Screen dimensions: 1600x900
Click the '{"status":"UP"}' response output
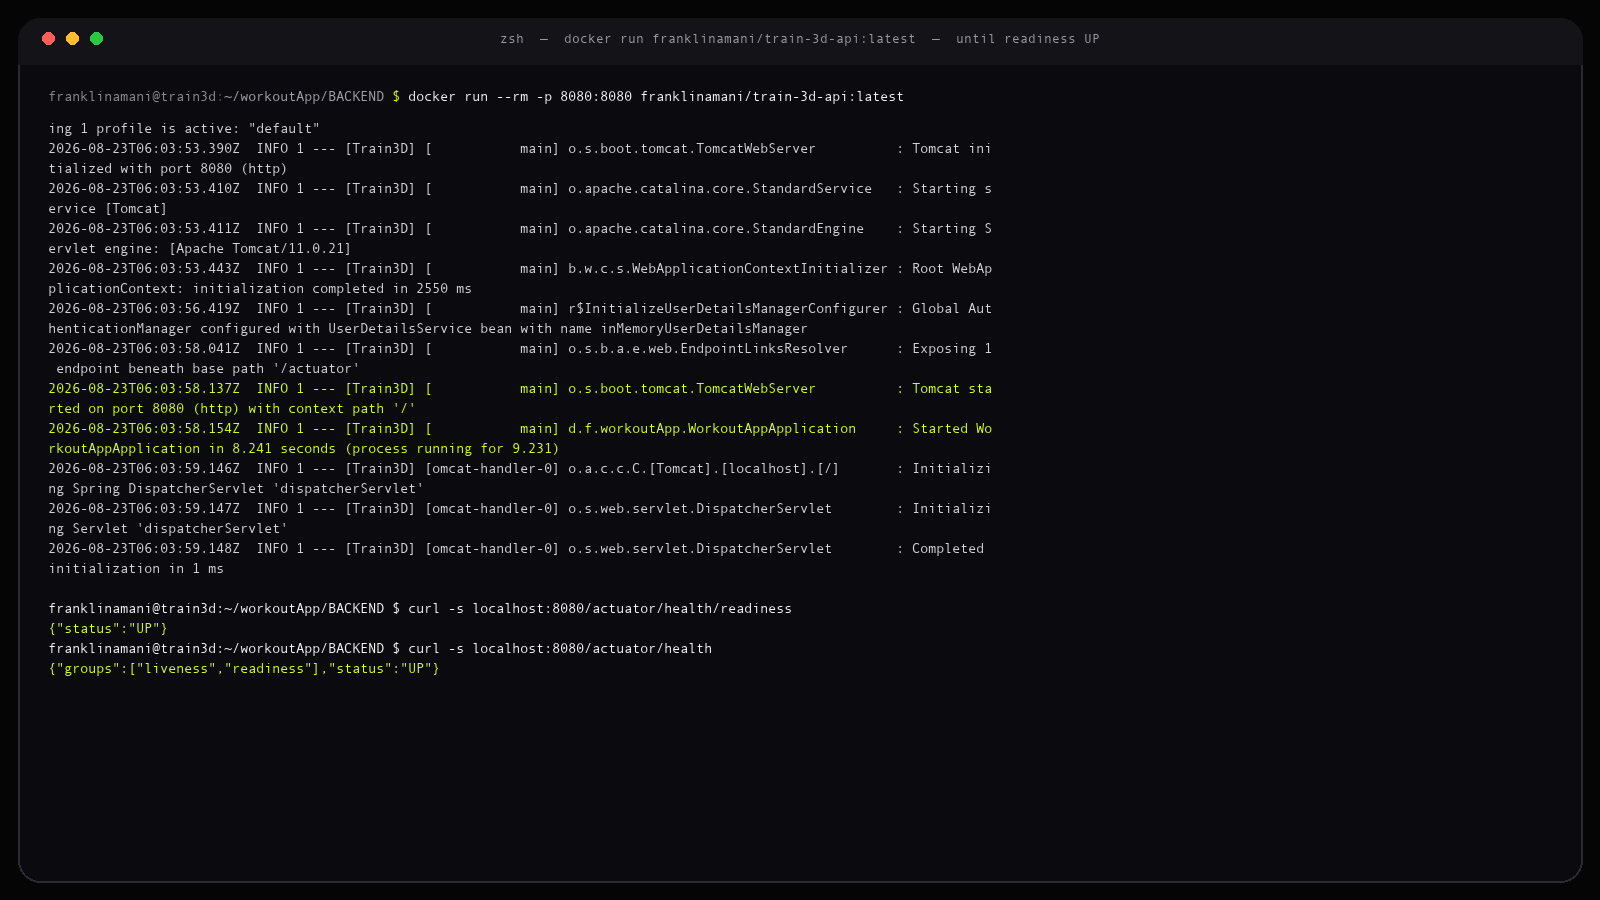(x=108, y=629)
